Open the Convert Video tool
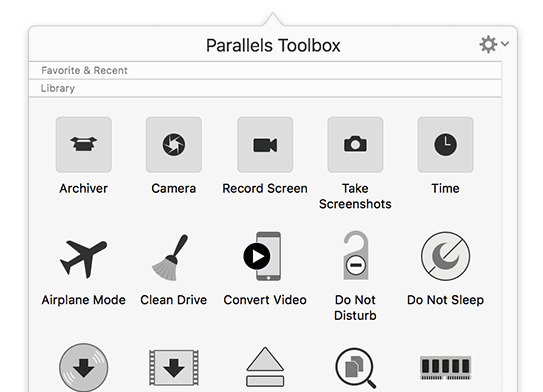The image size is (543, 392). 262,256
